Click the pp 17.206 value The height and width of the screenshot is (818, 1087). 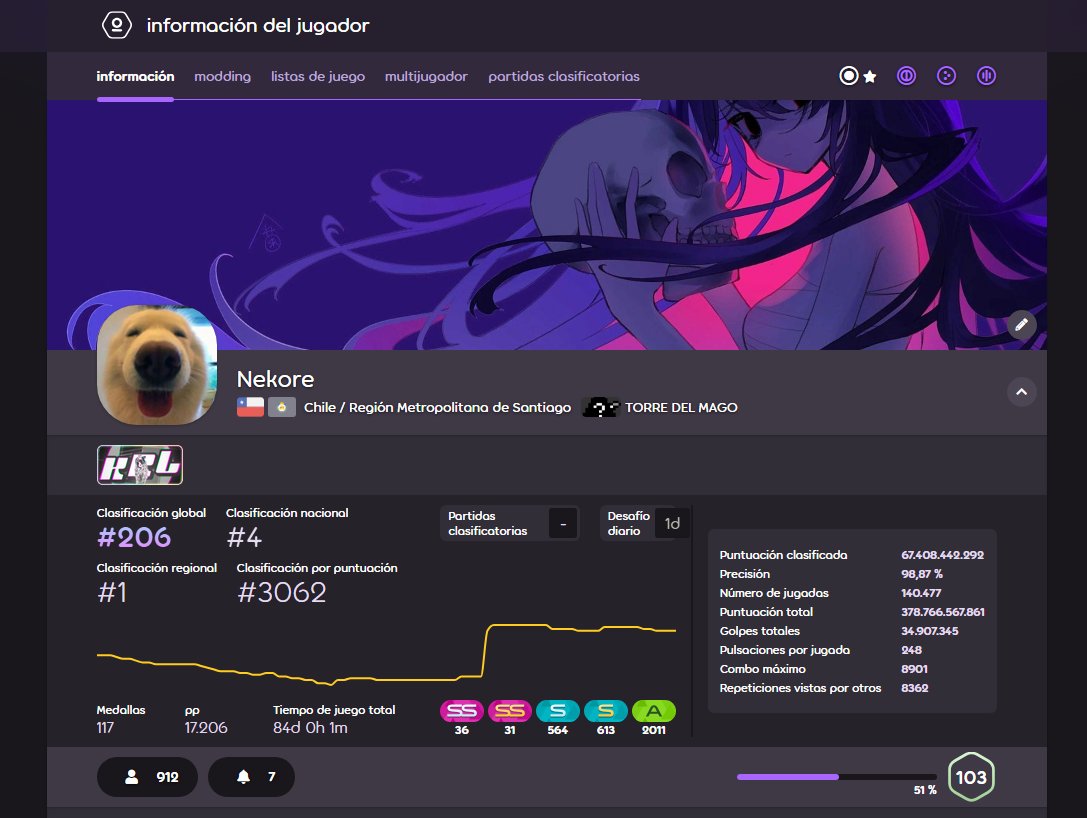(206, 728)
